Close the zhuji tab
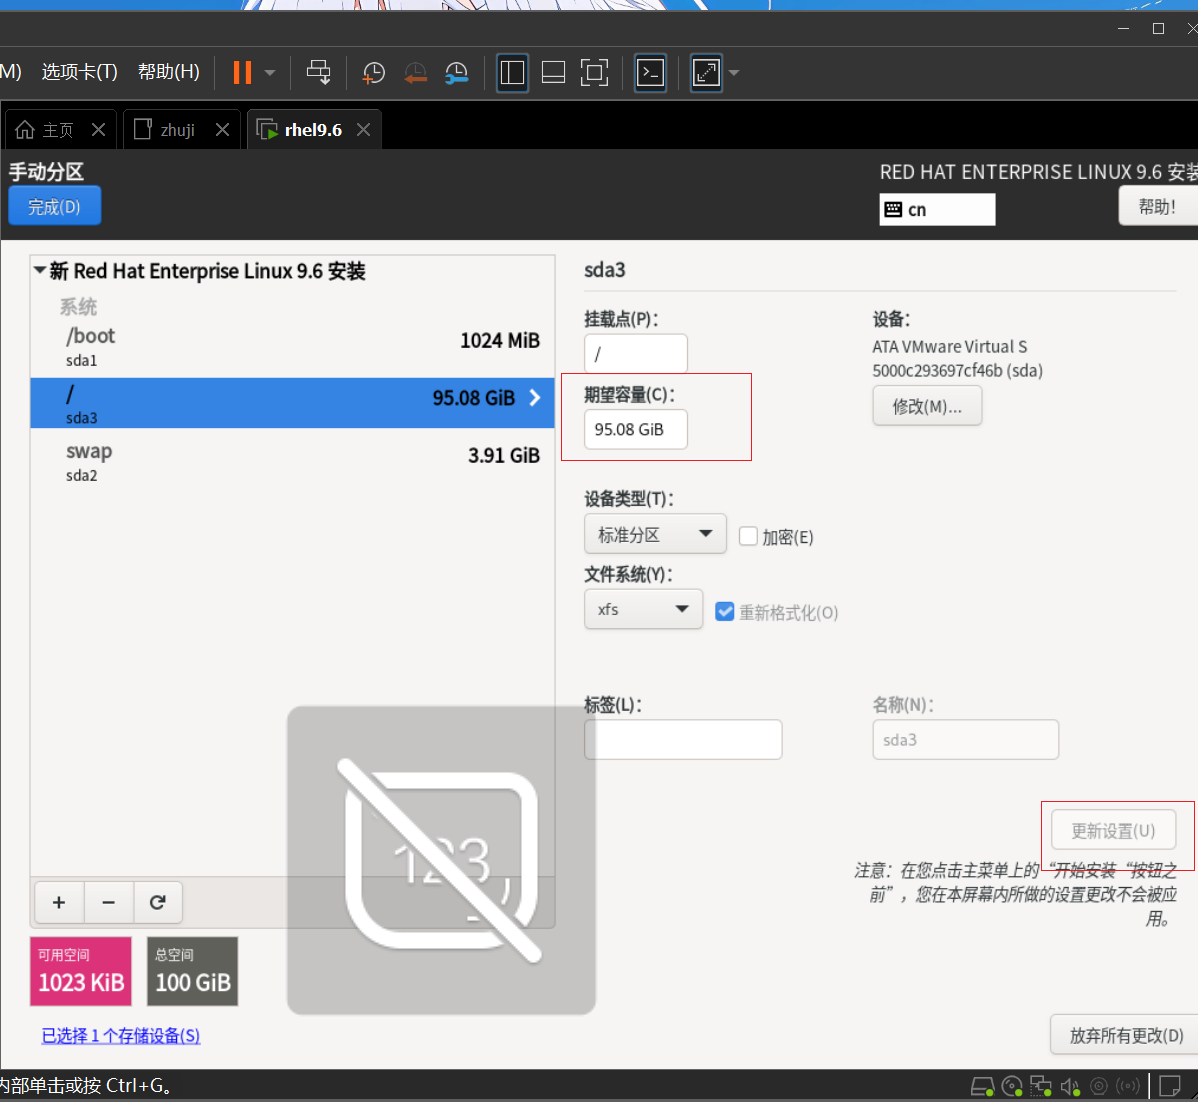The width and height of the screenshot is (1198, 1102). coord(222,130)
